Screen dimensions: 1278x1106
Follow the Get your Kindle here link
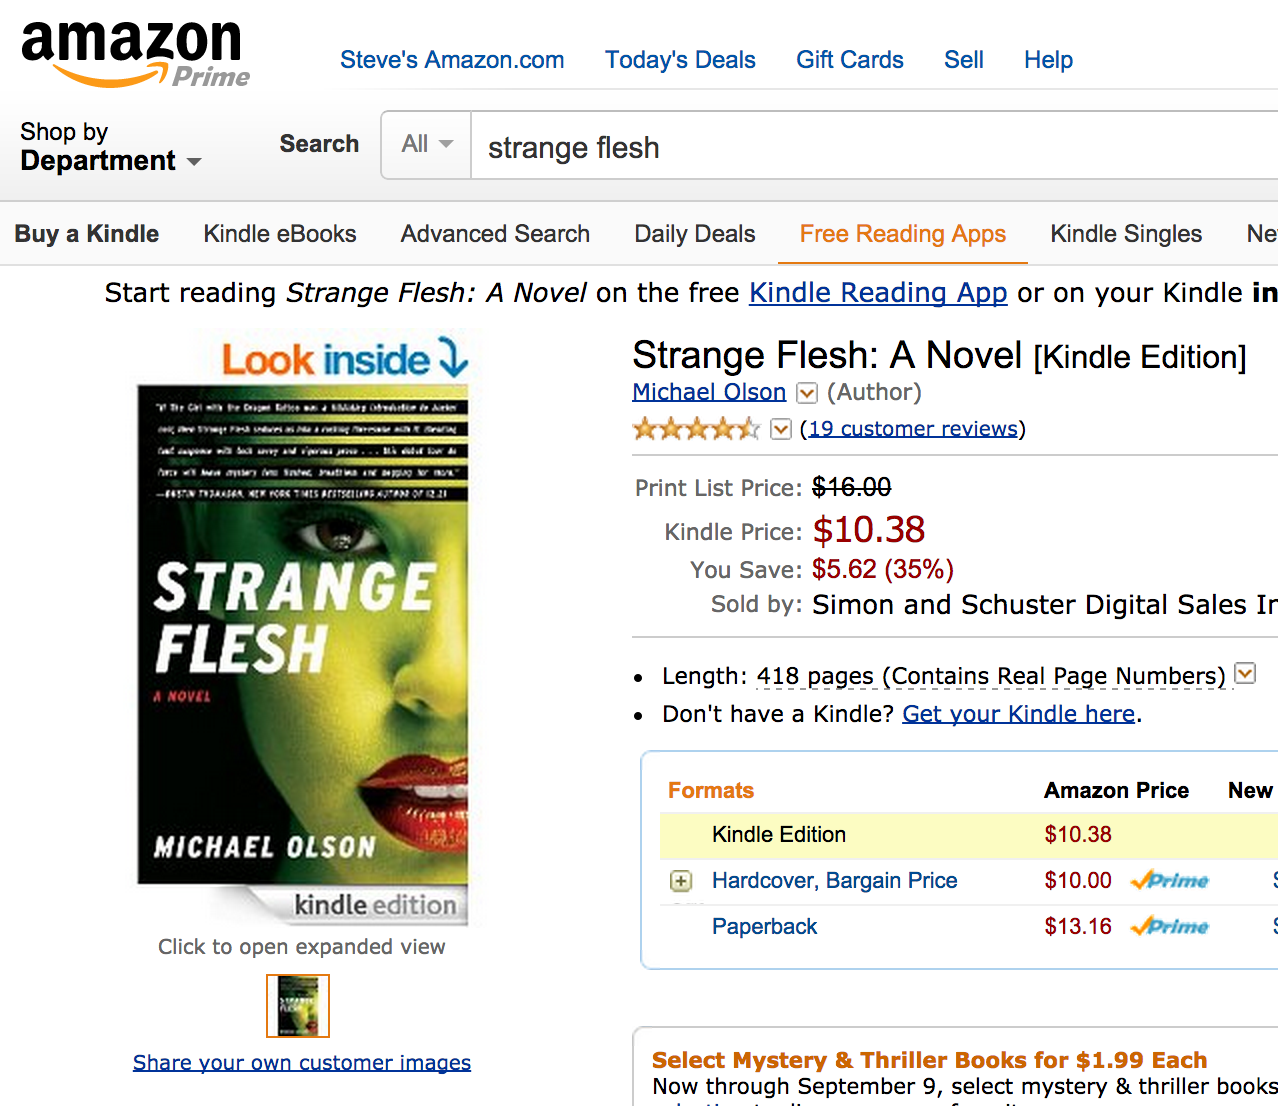pos(1018,714)
